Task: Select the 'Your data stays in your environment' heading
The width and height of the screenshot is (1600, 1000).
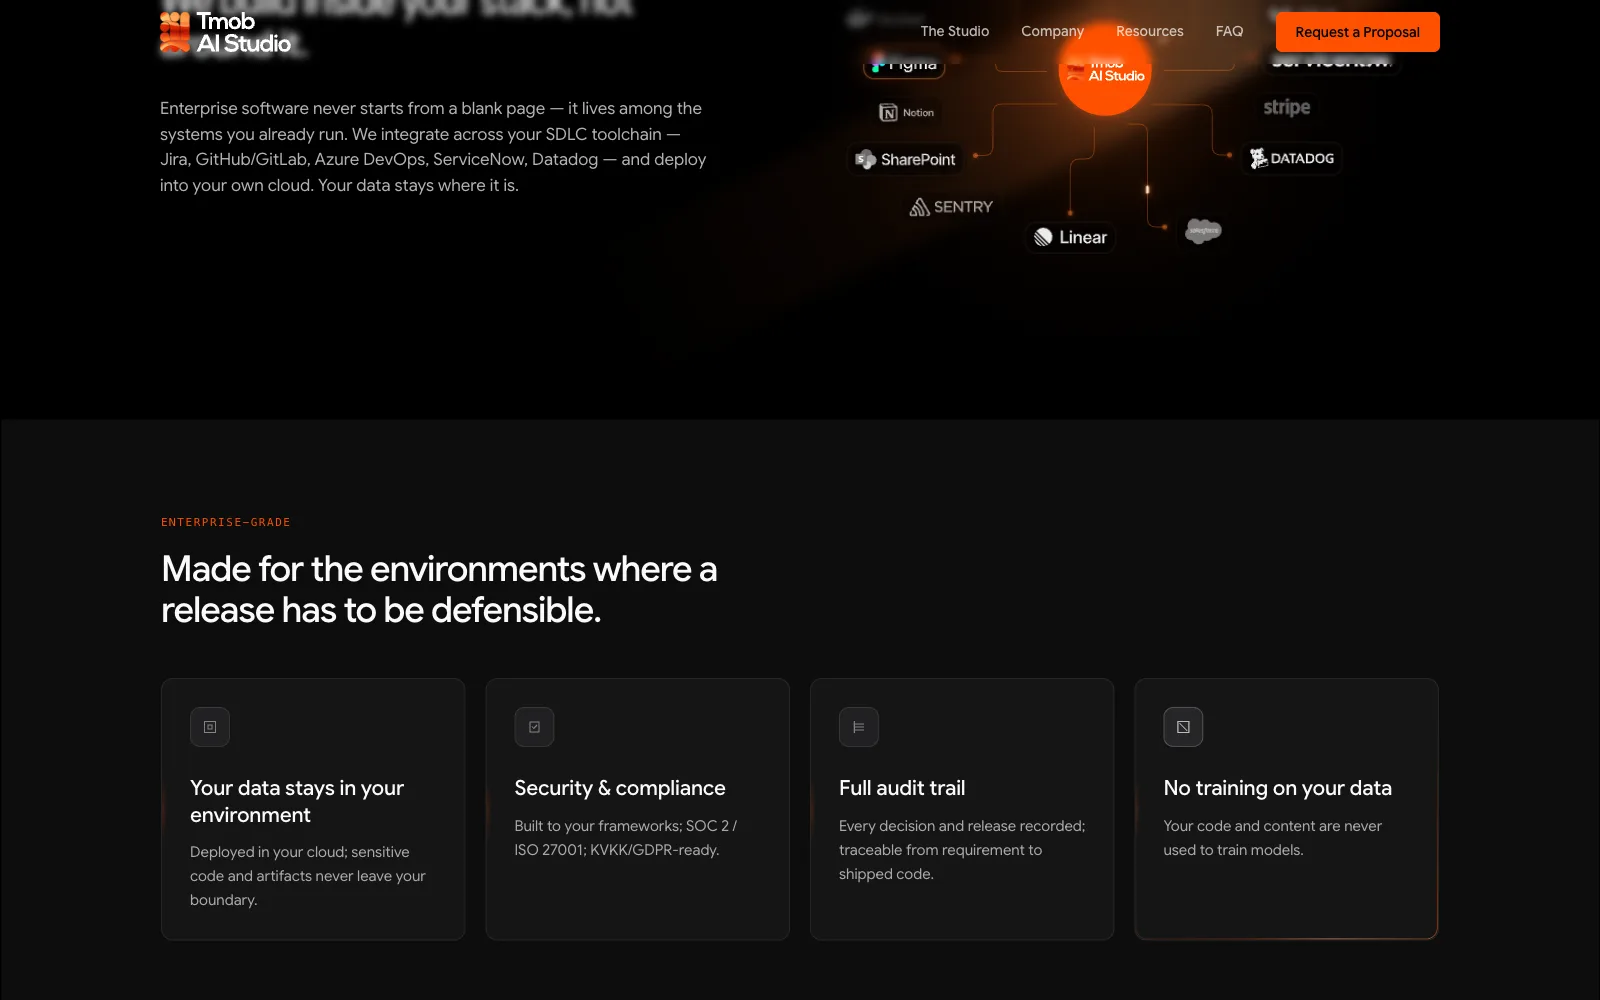Action: pos(297,801)
